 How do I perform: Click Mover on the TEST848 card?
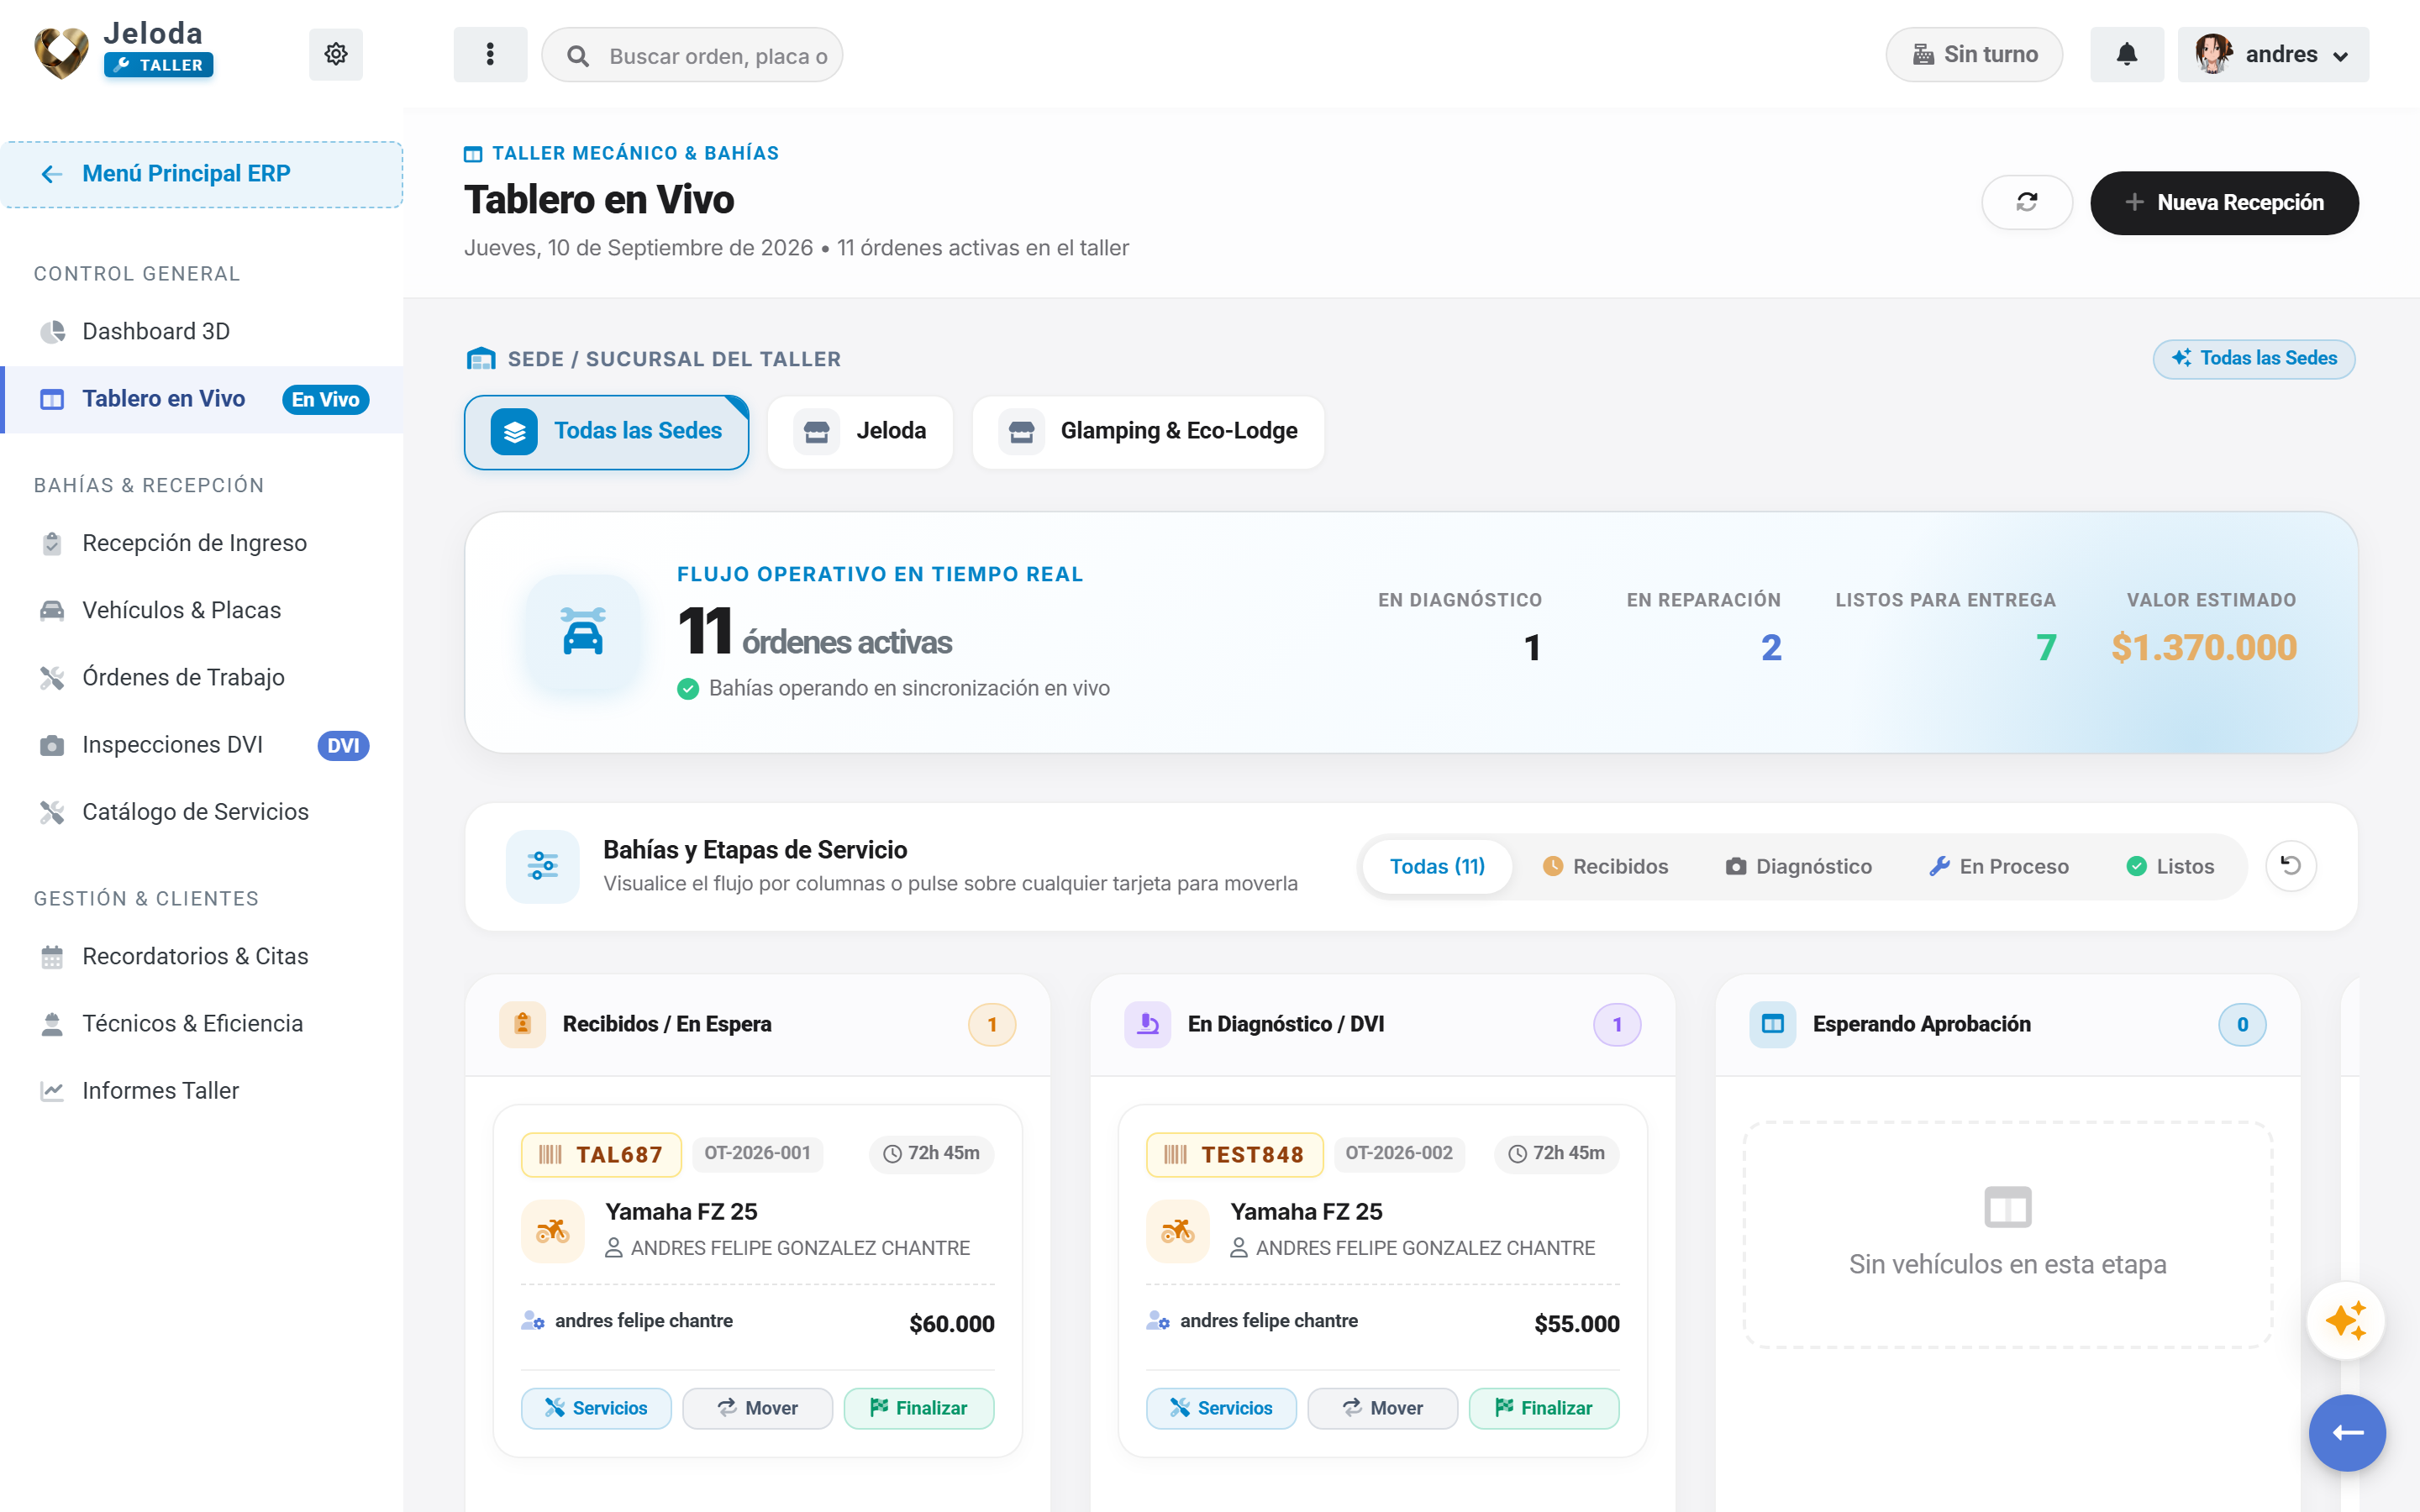tap(1382, 1408)
